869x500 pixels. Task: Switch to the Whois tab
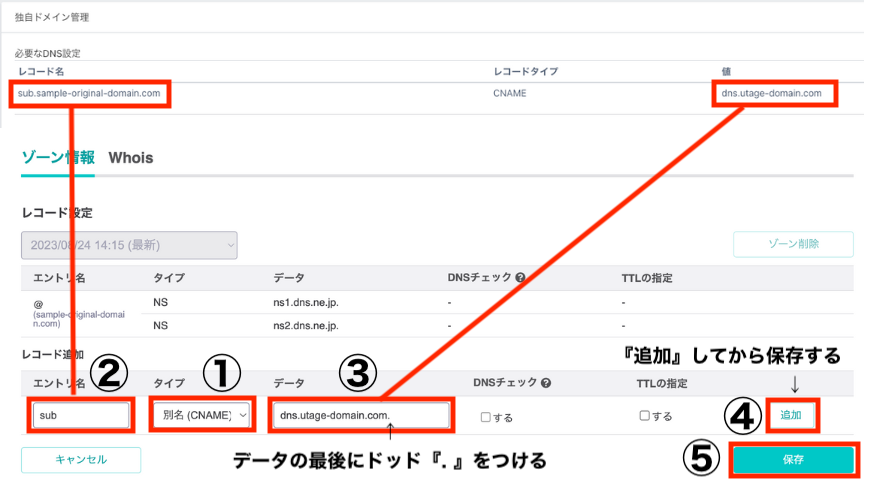click(131, 157)
